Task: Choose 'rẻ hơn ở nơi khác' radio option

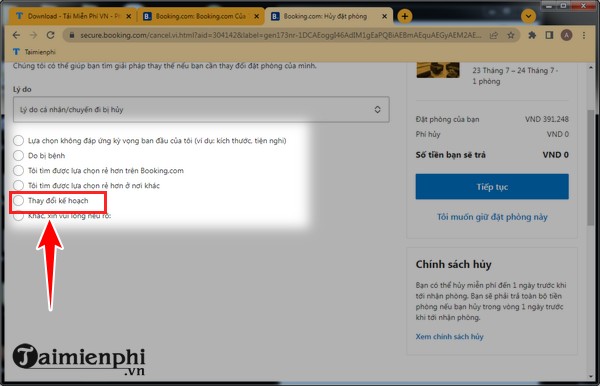Action: click(18, 185)
